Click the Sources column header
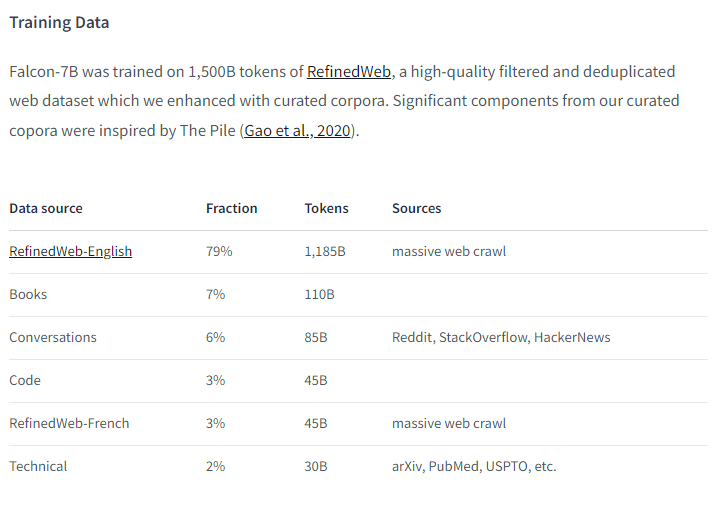 tap(416, 208)
